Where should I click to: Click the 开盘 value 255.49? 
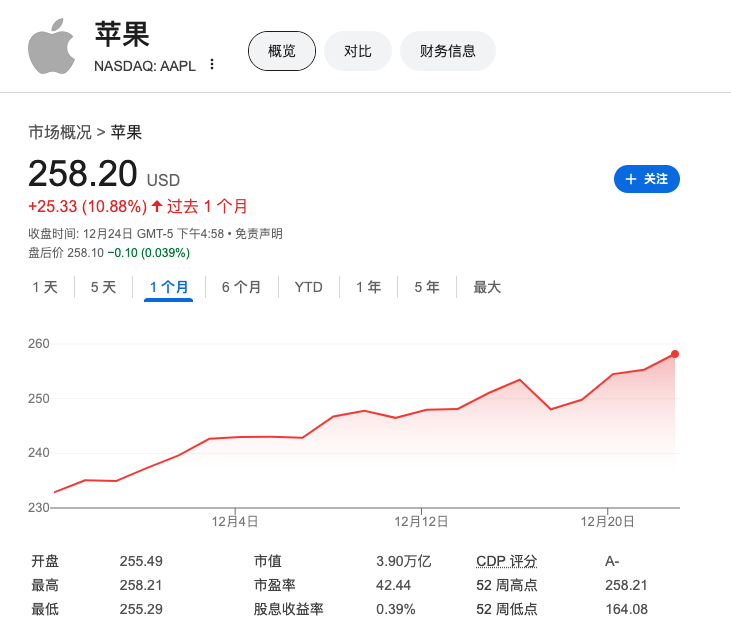pos(141,561)
